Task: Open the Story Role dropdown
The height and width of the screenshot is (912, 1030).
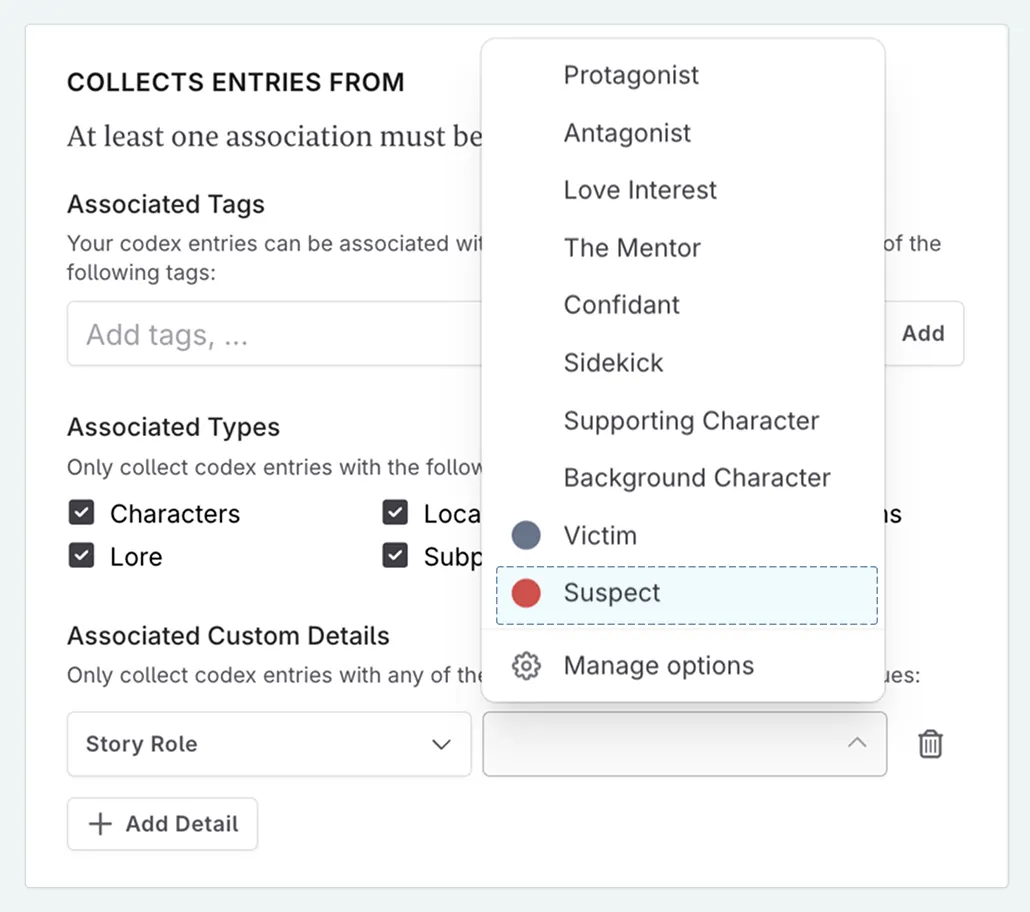Action: 268,744
